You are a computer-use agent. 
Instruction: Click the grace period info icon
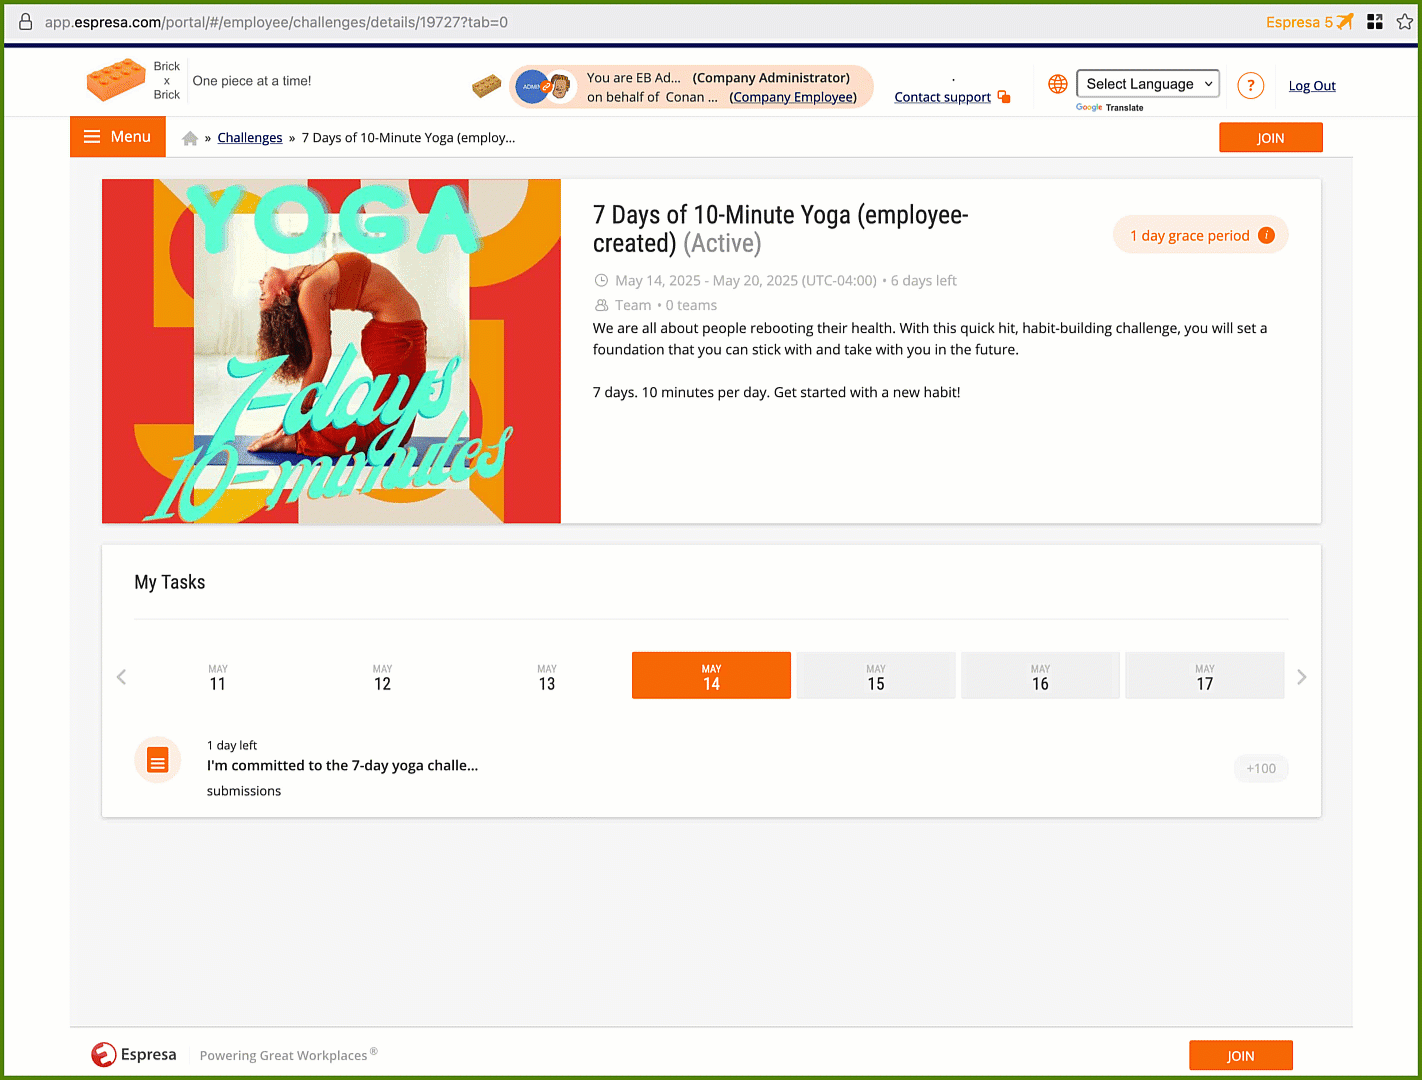click(x=1266, y=235)
